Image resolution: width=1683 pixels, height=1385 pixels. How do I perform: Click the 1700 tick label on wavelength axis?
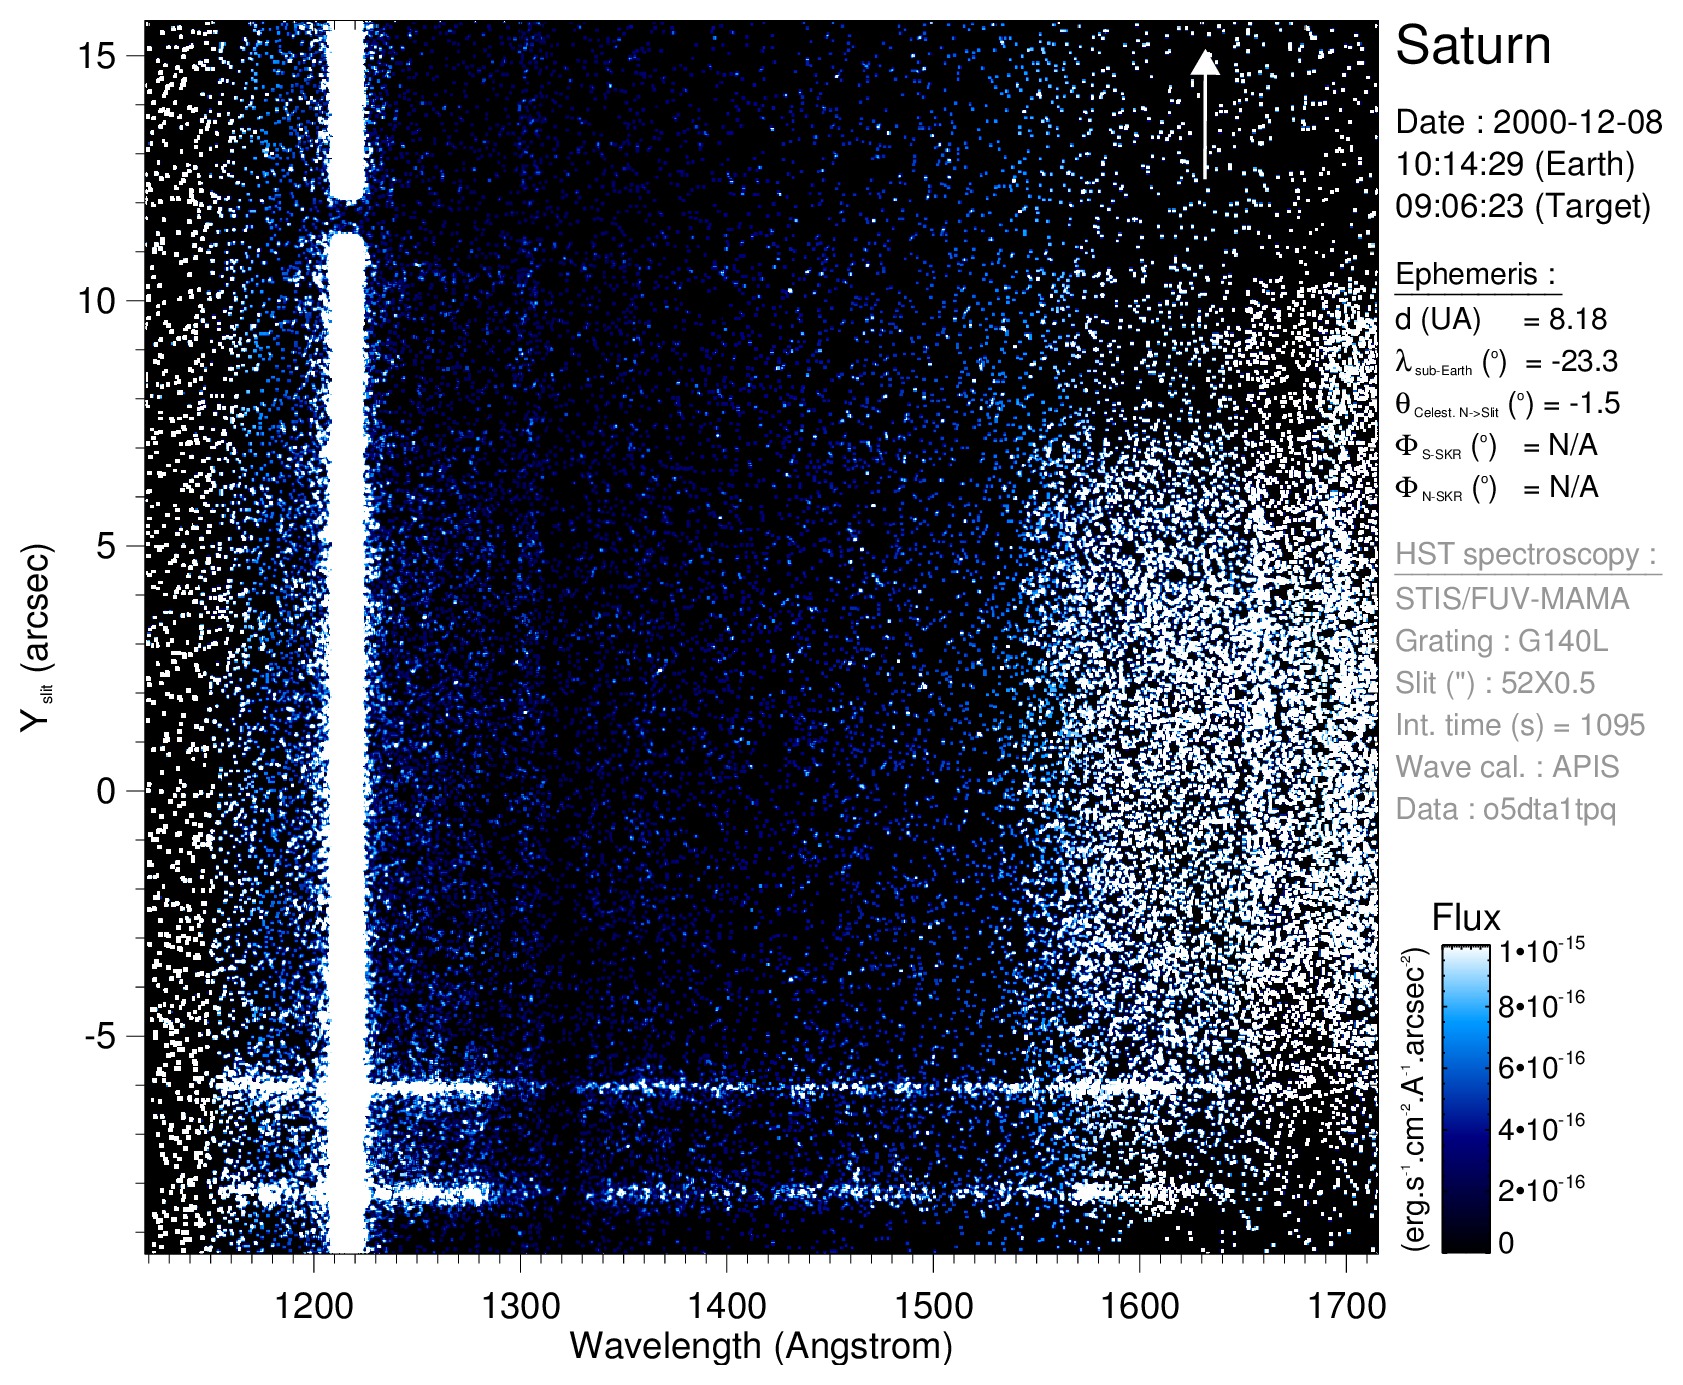coord(1346,1305)
